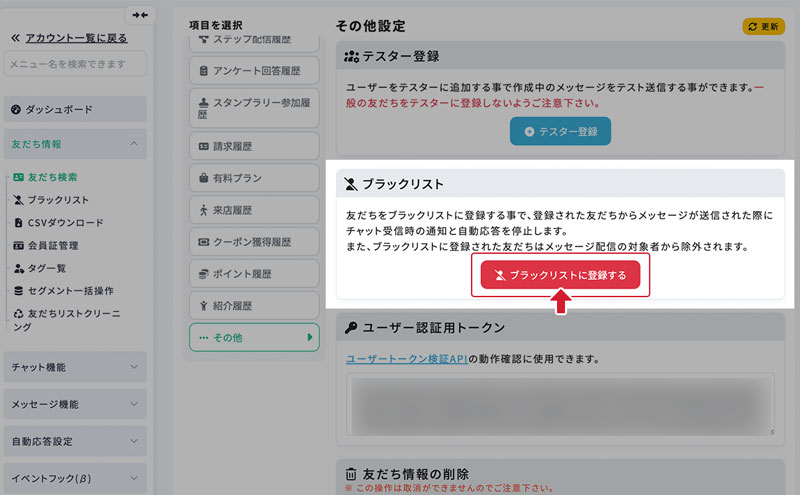Image resolution: width=800 pixels, height=495 pixels.
Task: Click the テスター登録 button
Action: pyautogui.click(x=560, y=131)
